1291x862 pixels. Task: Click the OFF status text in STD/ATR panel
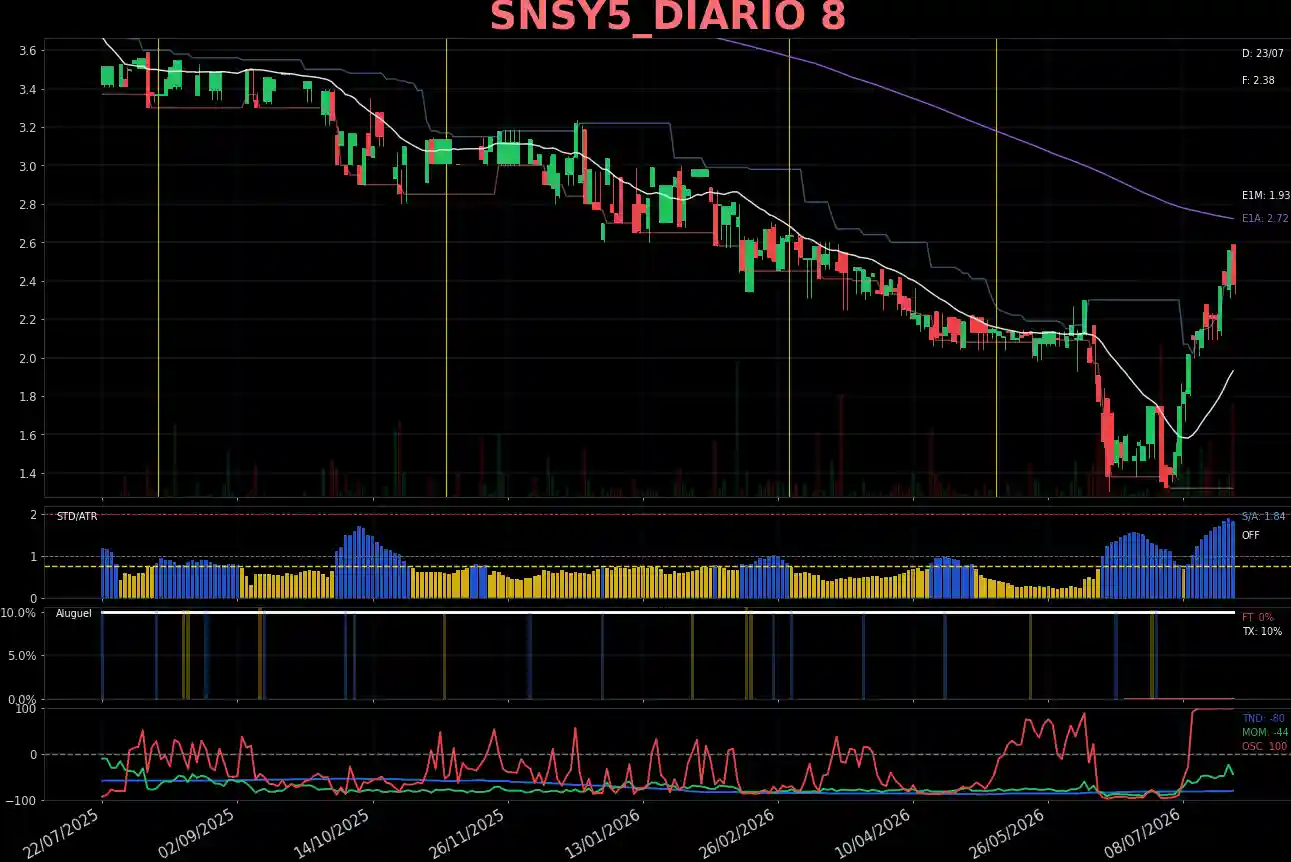pos(1251,535)
